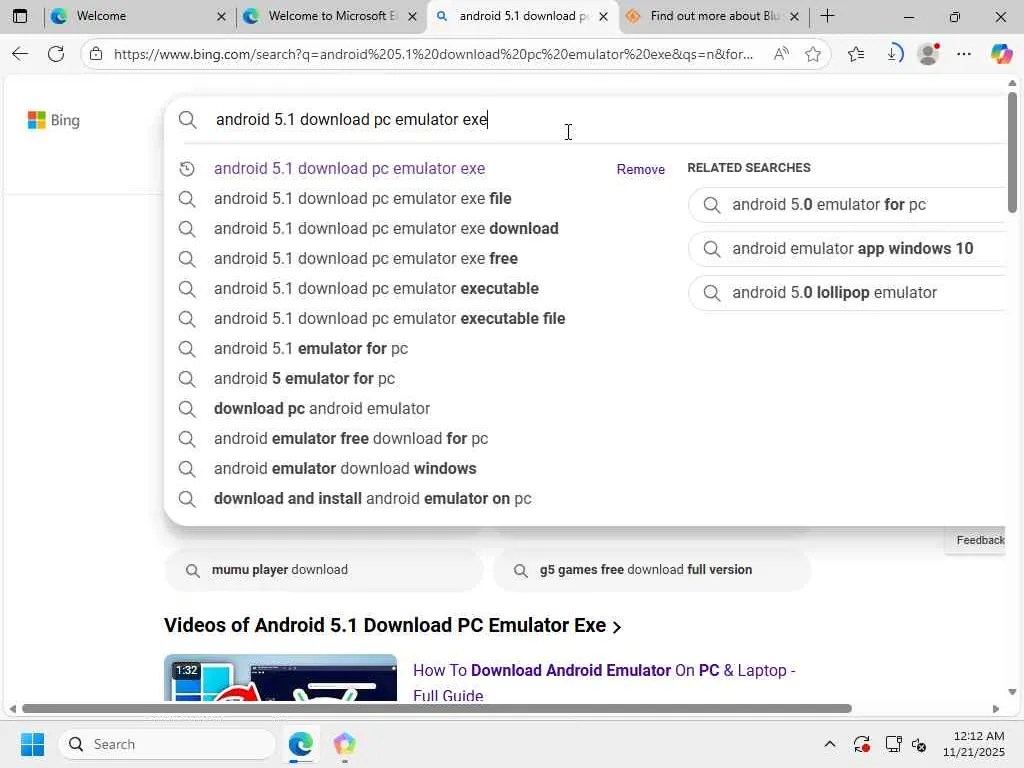Pick suggestion android 5.1 emulator for pc
This screenshot has height=768, width=1024.
311,349
